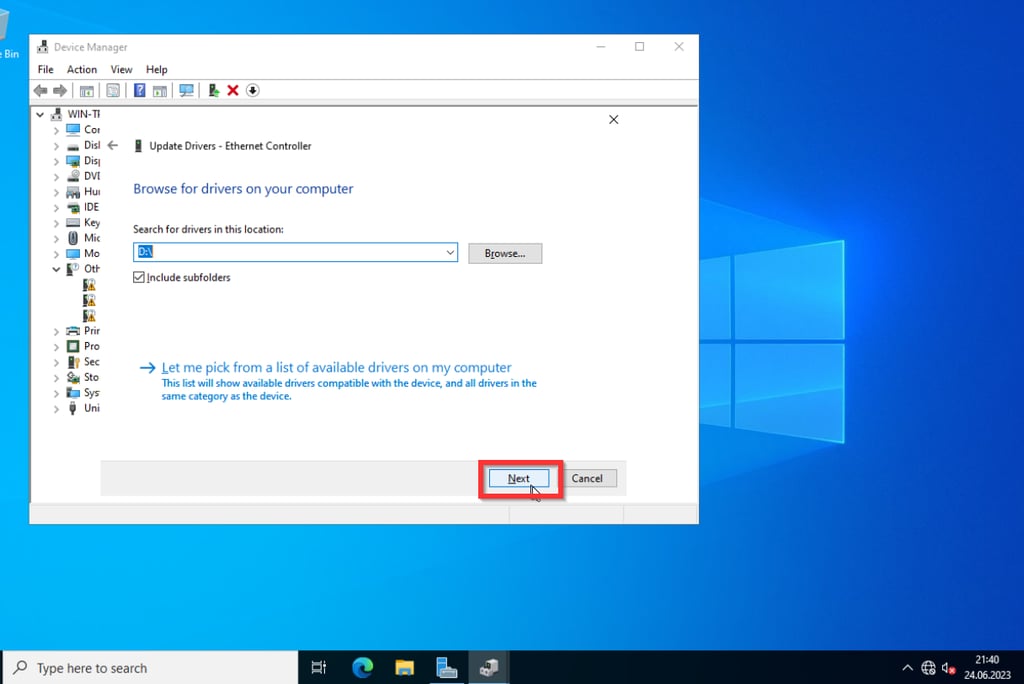This screenshot has height=684, width=1024.
Task: Click the Update device driver toolbar icon
Action: tap(213, 90)
